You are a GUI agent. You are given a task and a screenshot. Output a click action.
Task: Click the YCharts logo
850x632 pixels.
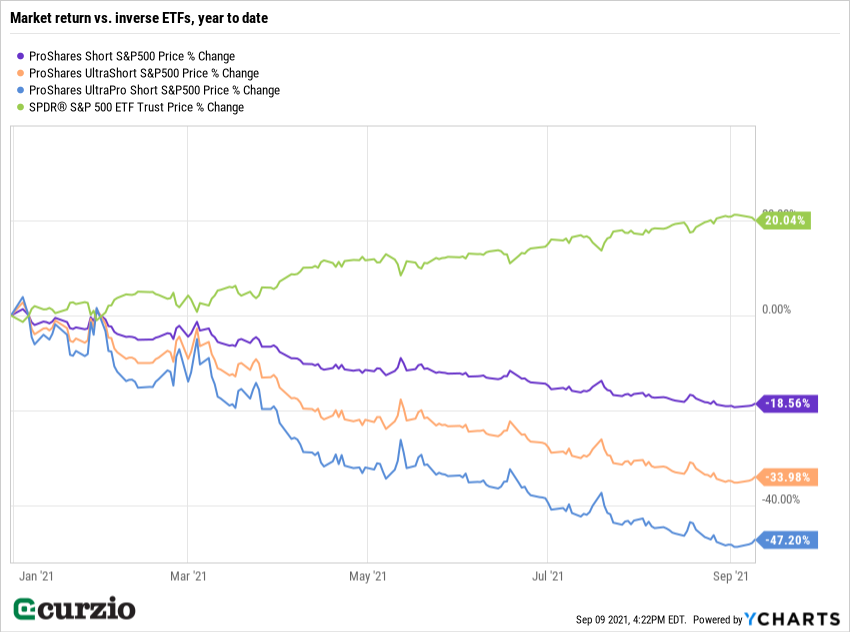(x=793, y=619)
